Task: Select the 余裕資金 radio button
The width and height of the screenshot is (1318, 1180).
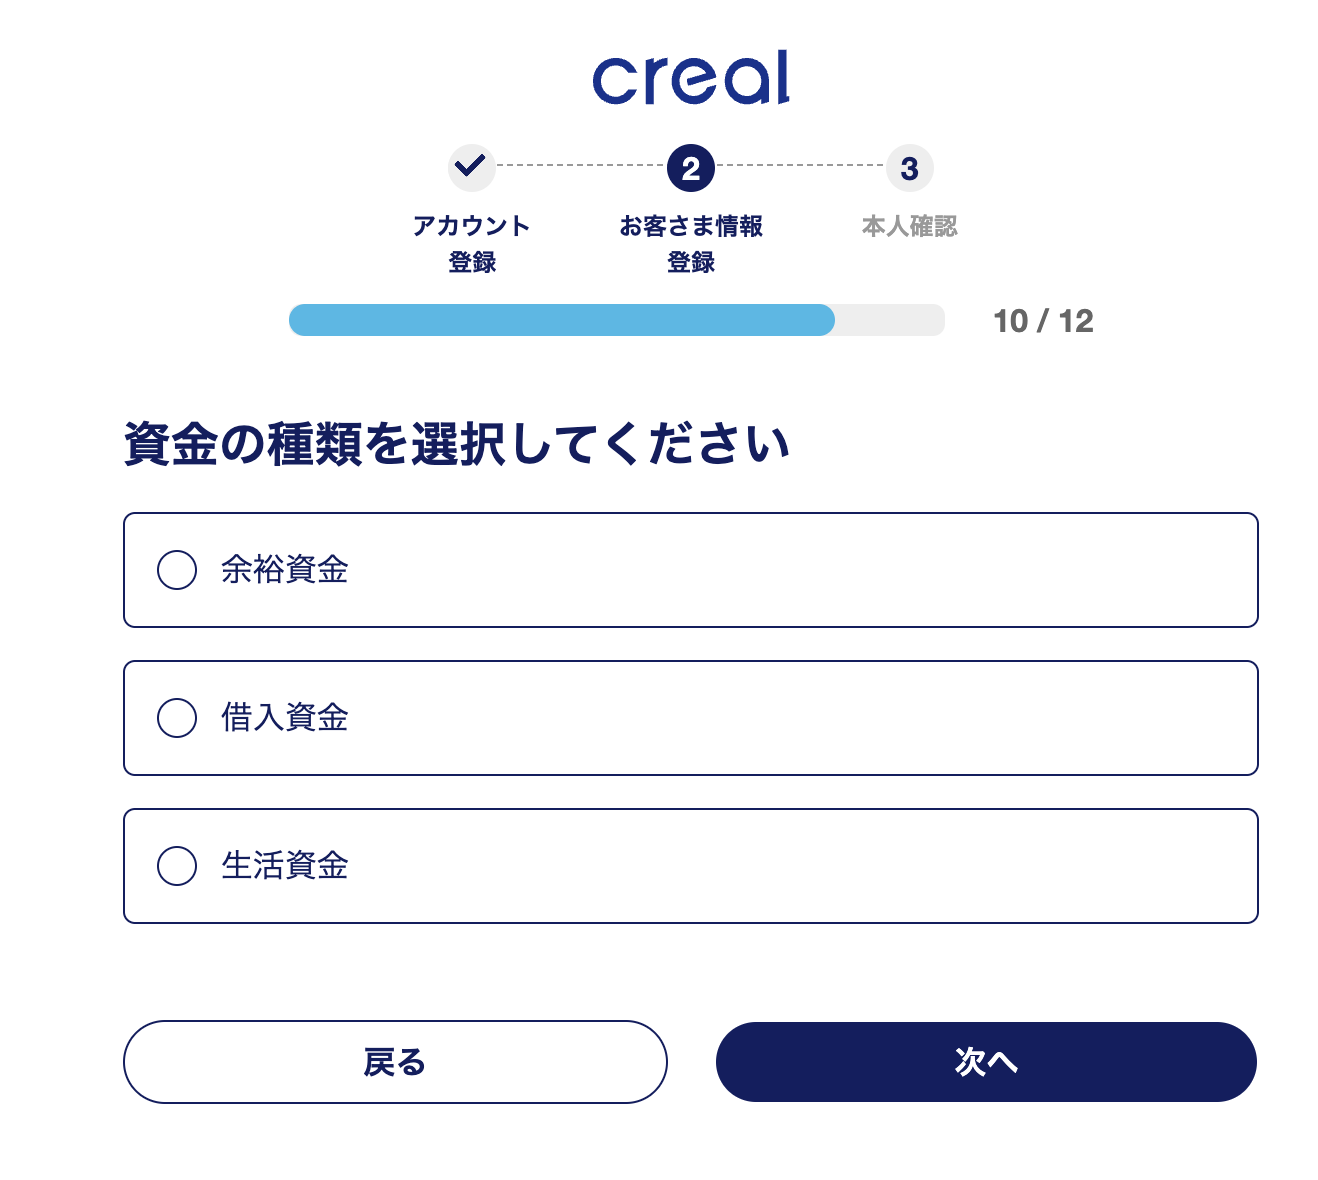Action: coord(177,570)
